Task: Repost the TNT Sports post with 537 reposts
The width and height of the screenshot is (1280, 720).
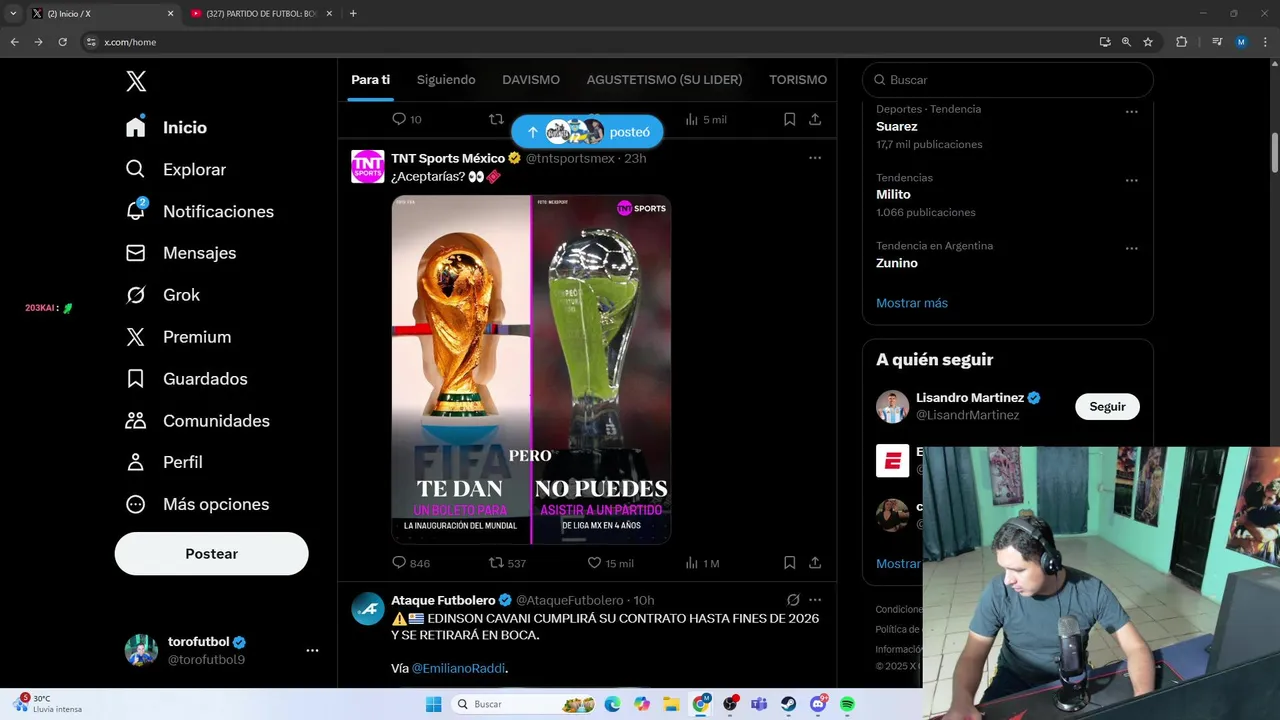Action: click(x=507, y=563)
